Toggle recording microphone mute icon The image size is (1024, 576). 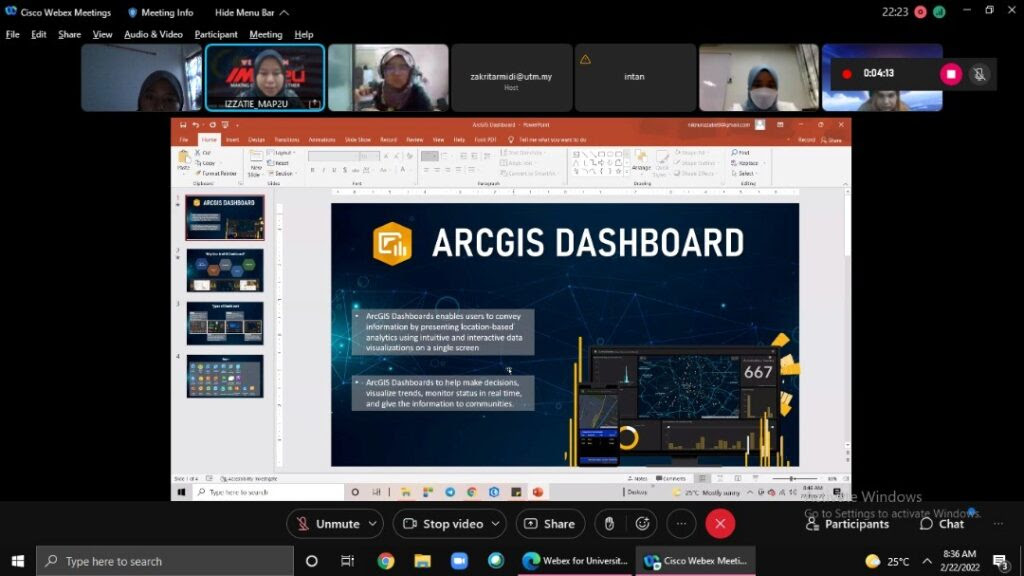979,74
